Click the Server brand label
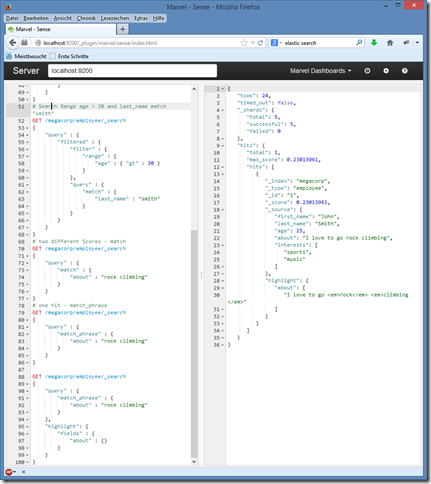The width and height of the screenshot is (431, 484). click(26, 71)
